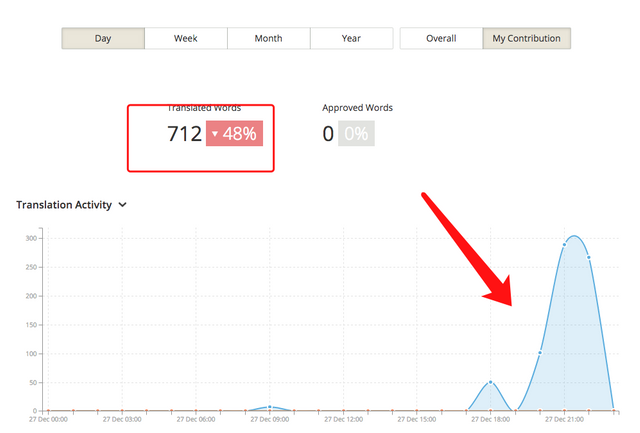Image resolution: width=640 pixels, height=433 pixels.
Task: Click the data point at 100 on the rising curve
Action: (540, 353)
